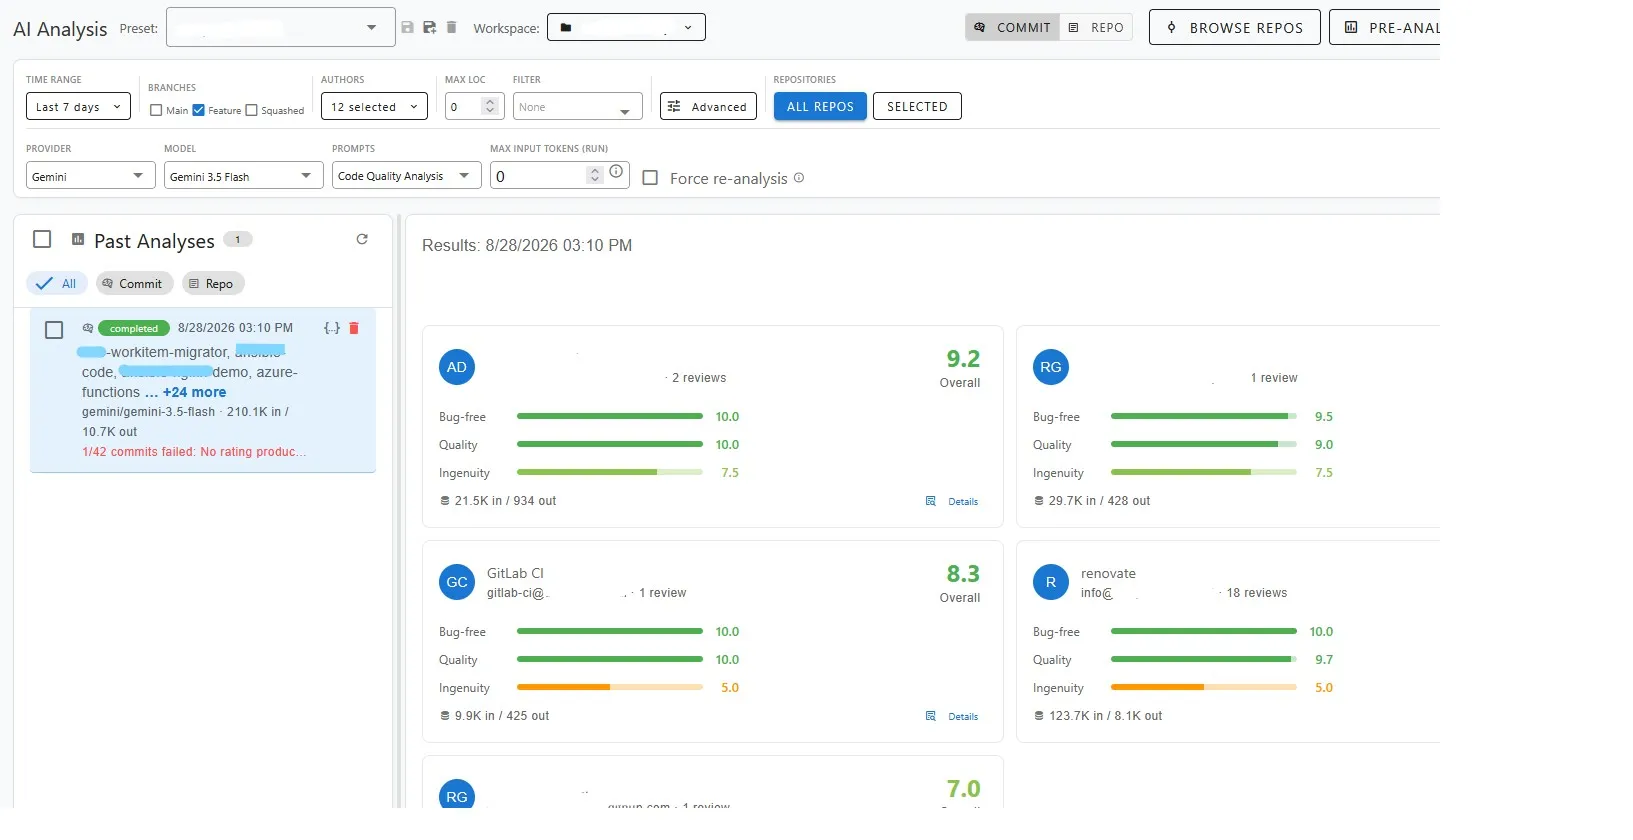Click the Max Input Tokens stepper arrows
This screenshot has width=1633, height=840.
pos(595,175)
